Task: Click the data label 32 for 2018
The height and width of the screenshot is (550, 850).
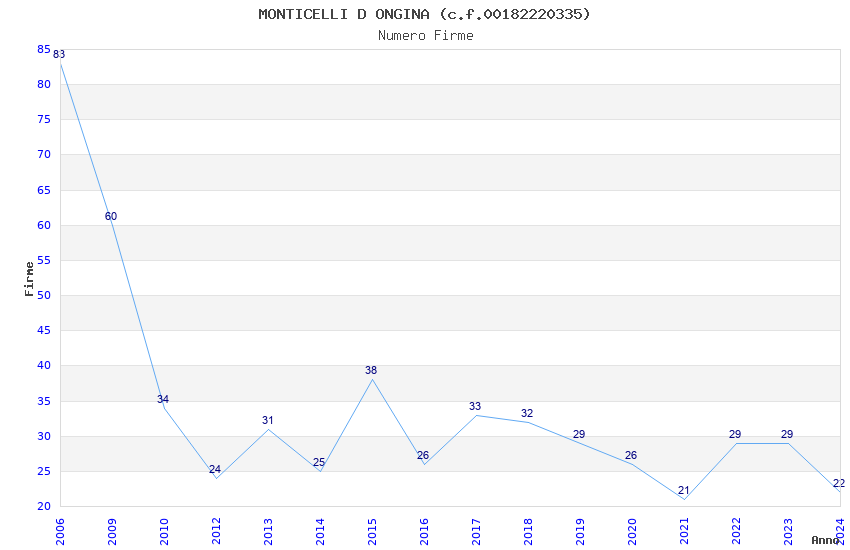Action: [x=527, y=413]
